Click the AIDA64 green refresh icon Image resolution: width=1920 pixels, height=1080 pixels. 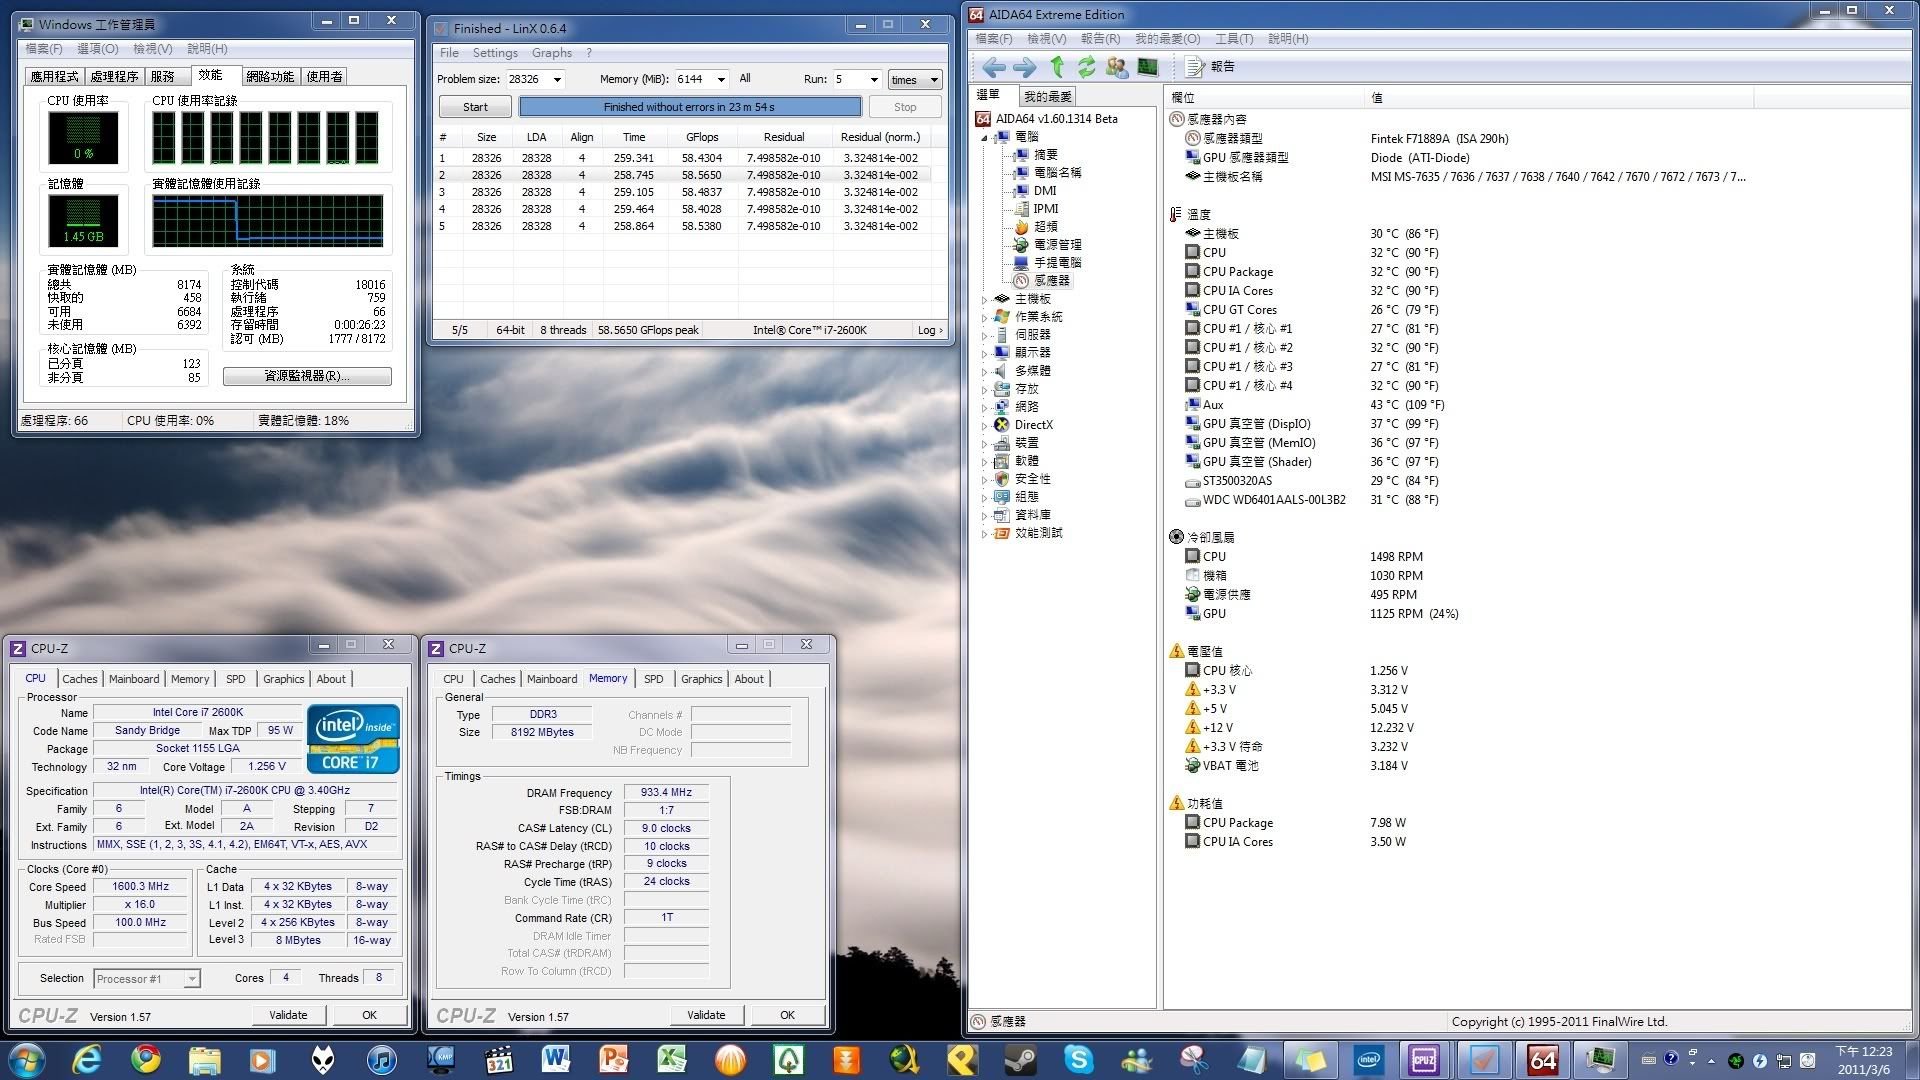[x=1086, y=67]
